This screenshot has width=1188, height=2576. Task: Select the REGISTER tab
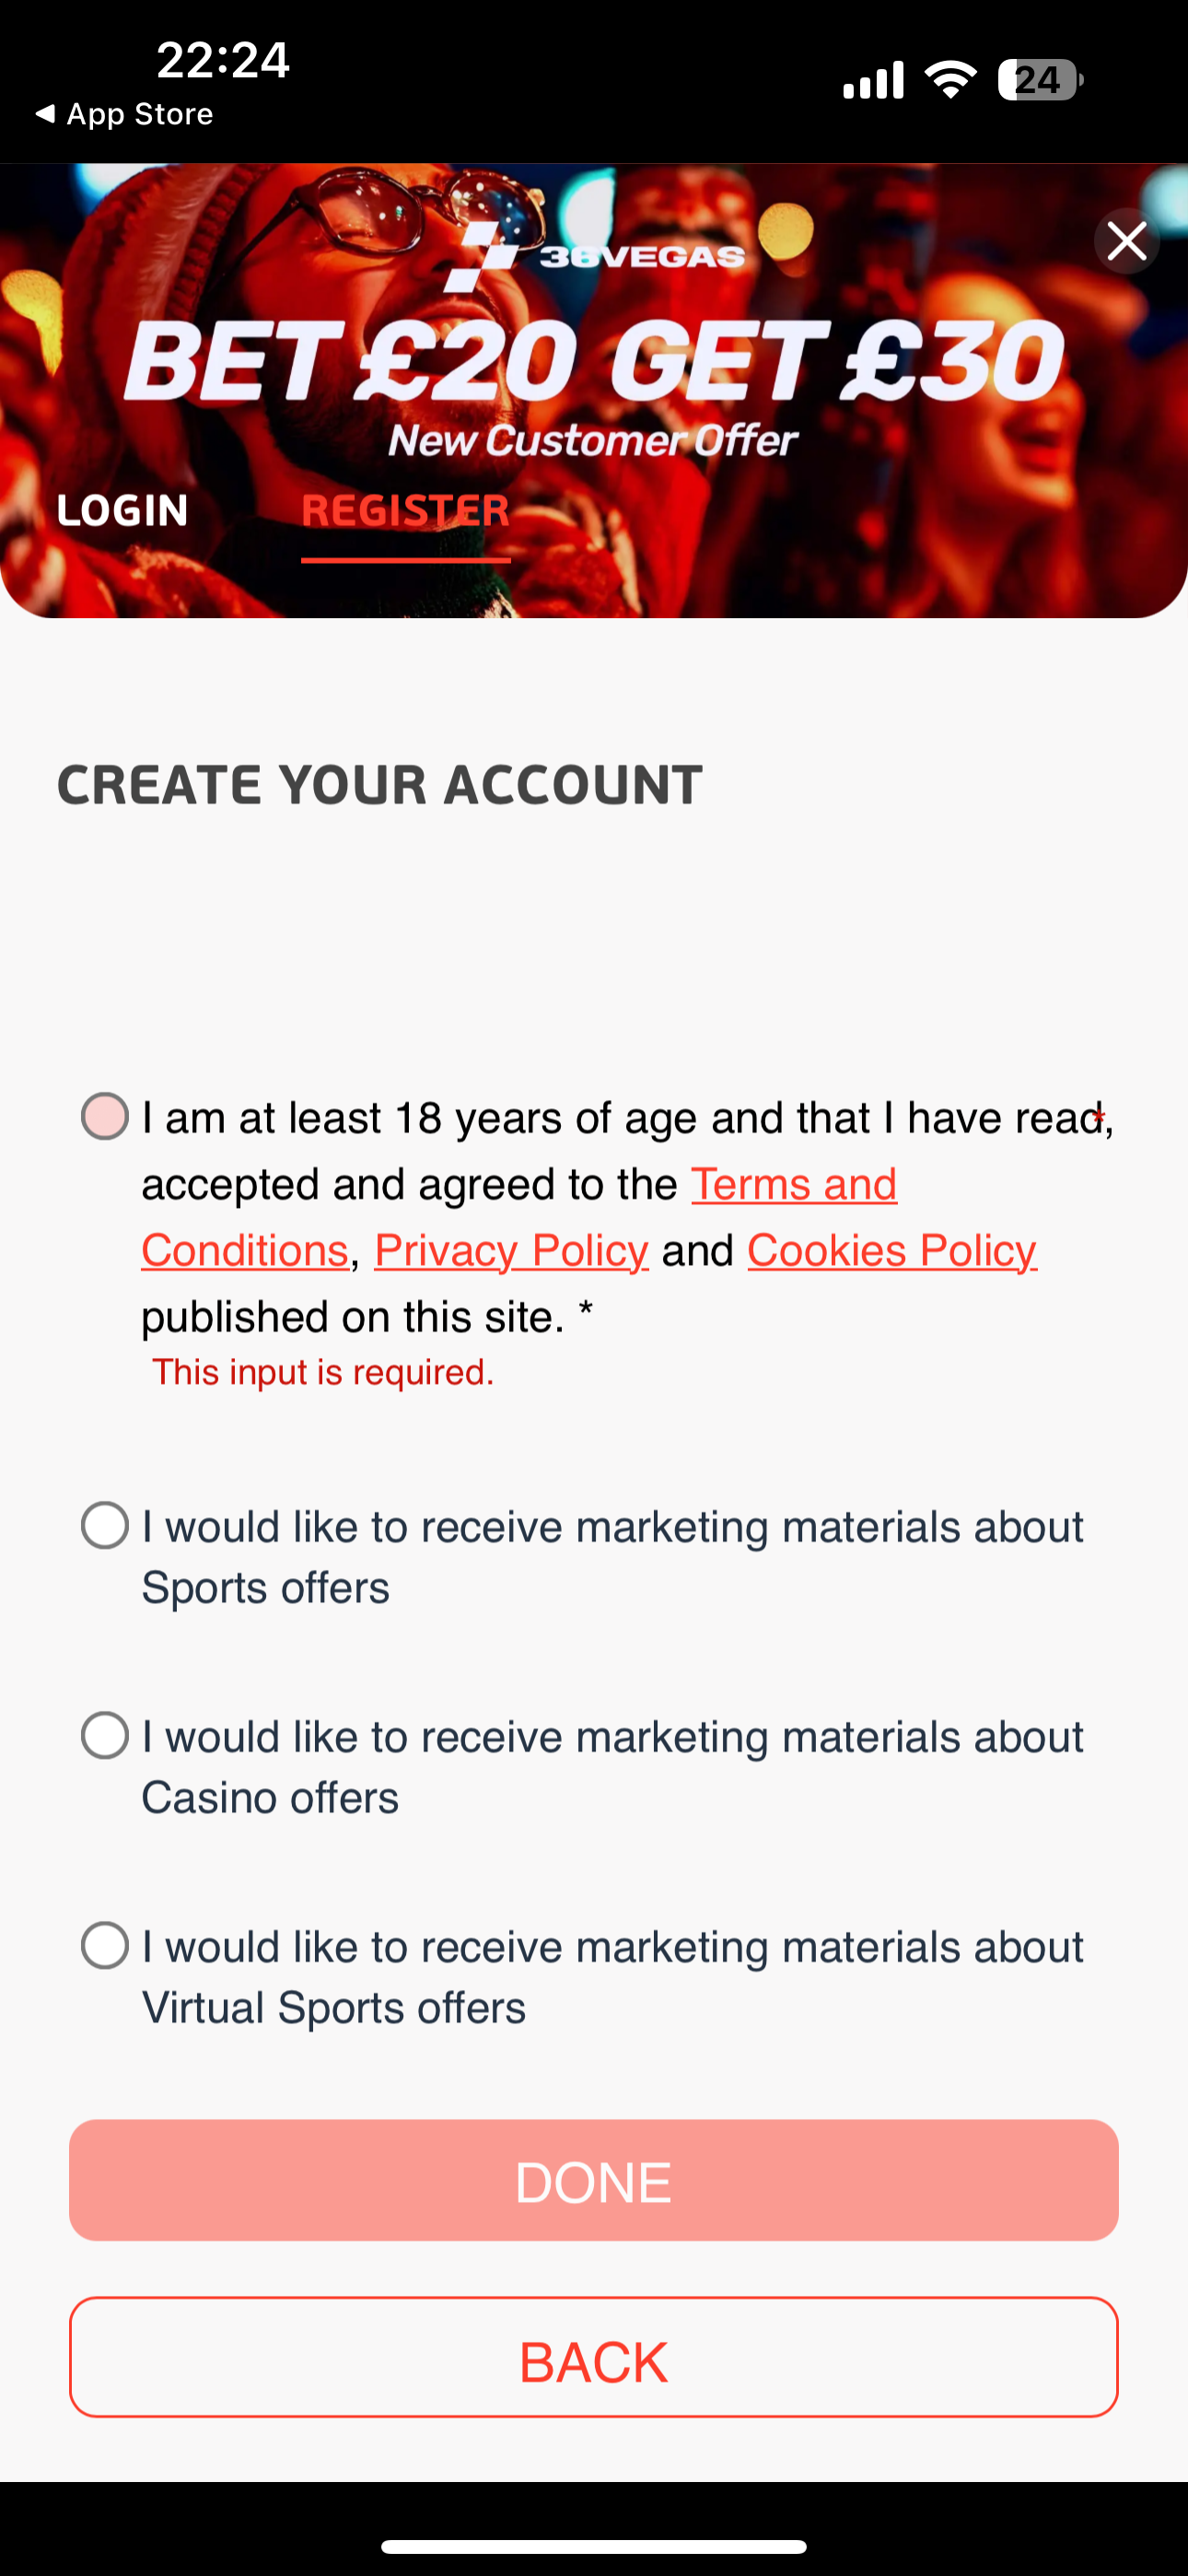pos(406,511)
